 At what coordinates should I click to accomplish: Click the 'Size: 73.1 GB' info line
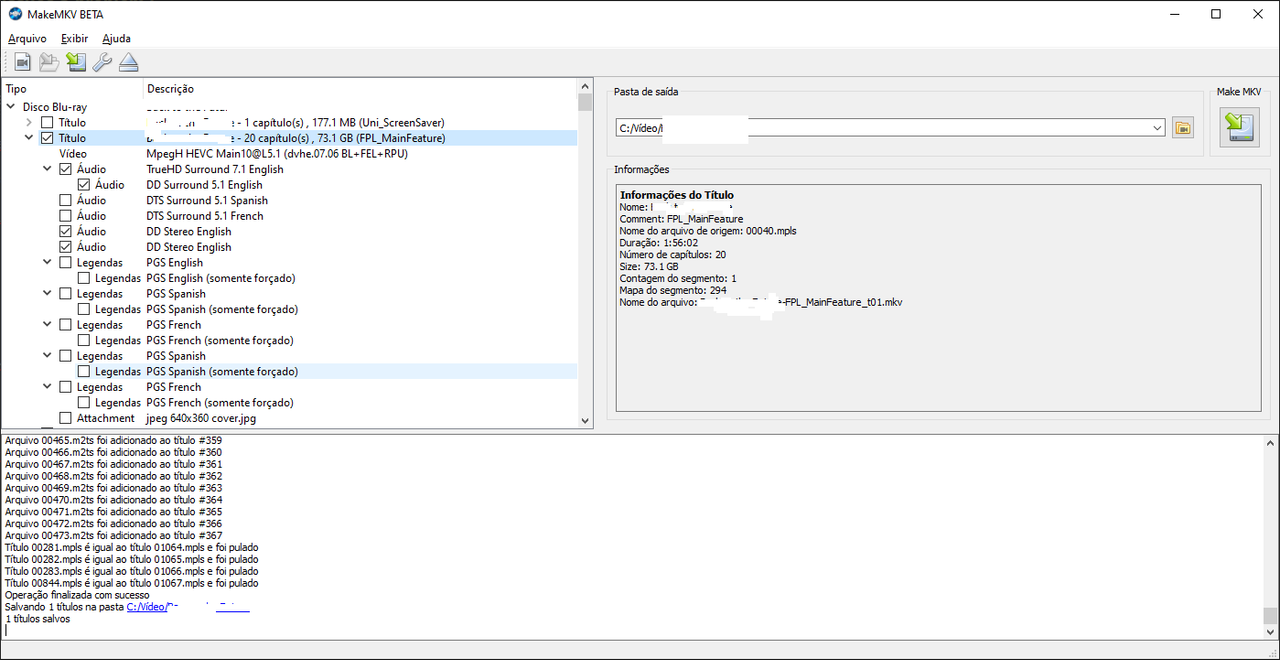[649, 267]
